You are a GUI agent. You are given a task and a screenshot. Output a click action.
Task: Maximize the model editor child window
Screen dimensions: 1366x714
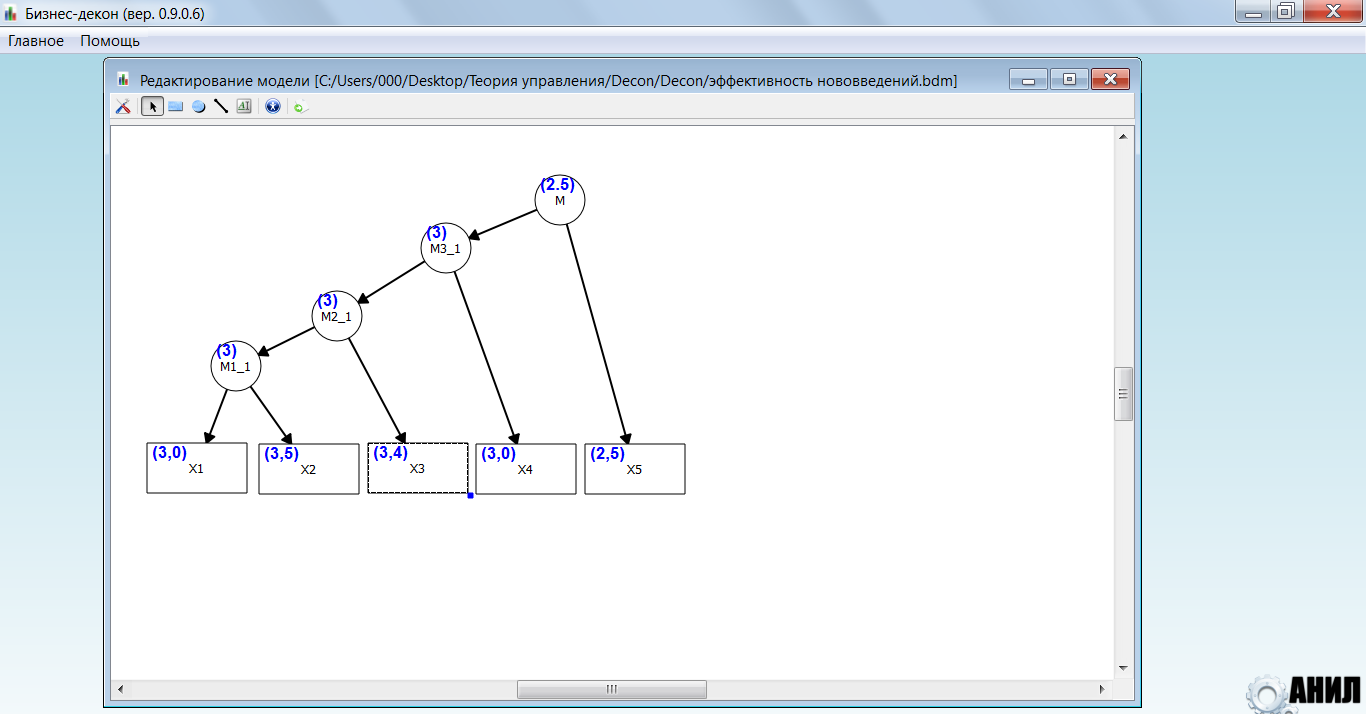pyautogui.click(x=1069, y=80)
